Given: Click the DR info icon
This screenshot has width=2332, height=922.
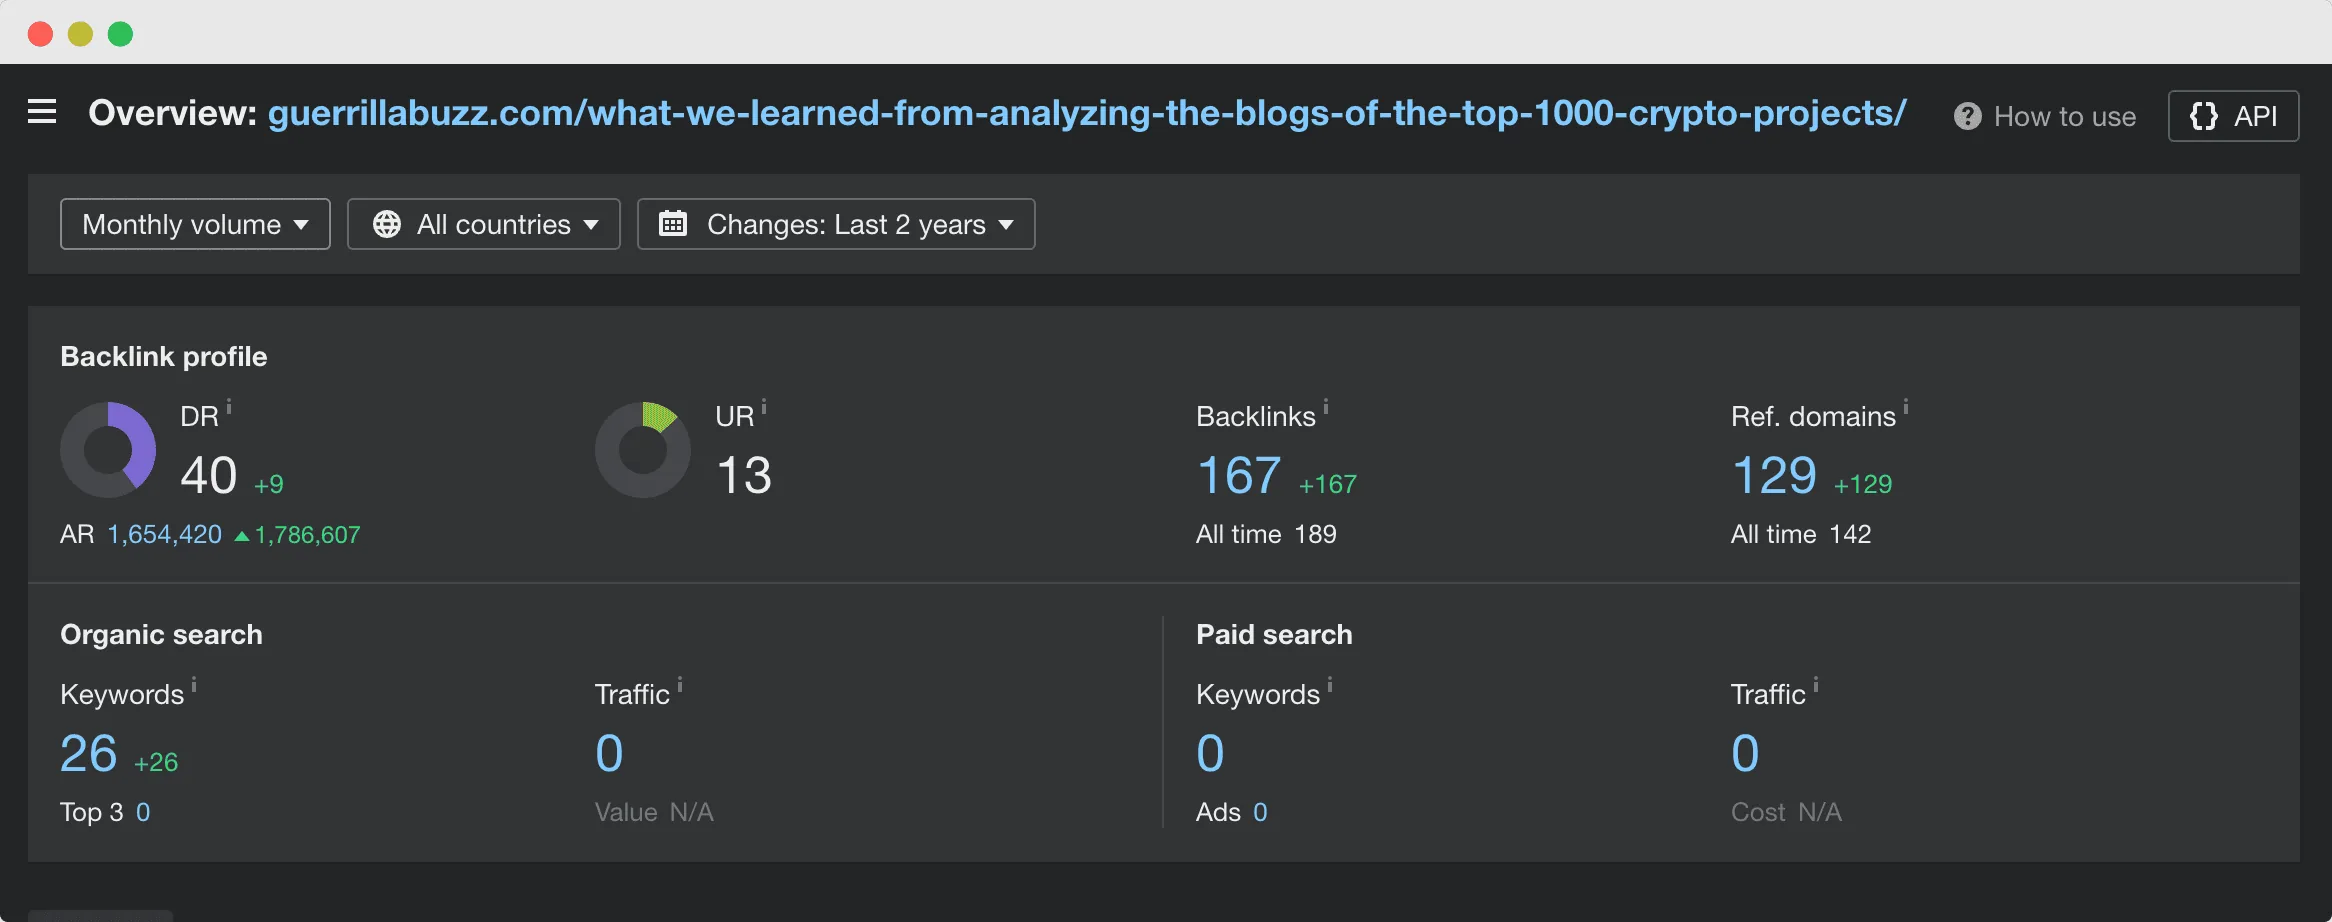Looking at the screenshot, I should (x=229, y=406).
